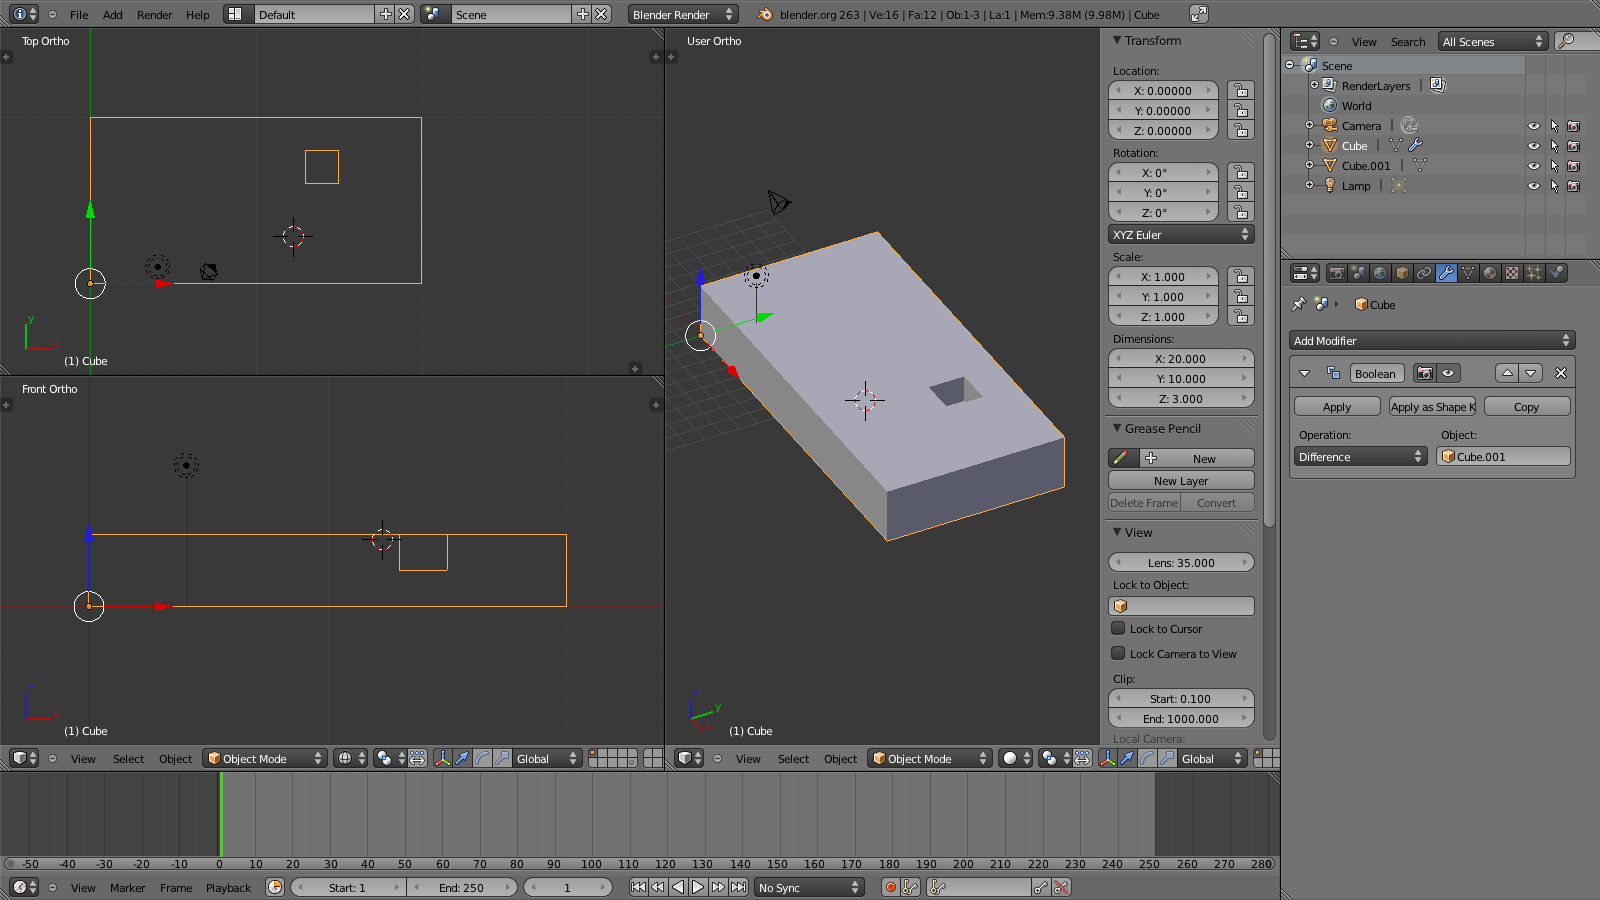Expand the Lamp item in outliner

(1309, 185)
